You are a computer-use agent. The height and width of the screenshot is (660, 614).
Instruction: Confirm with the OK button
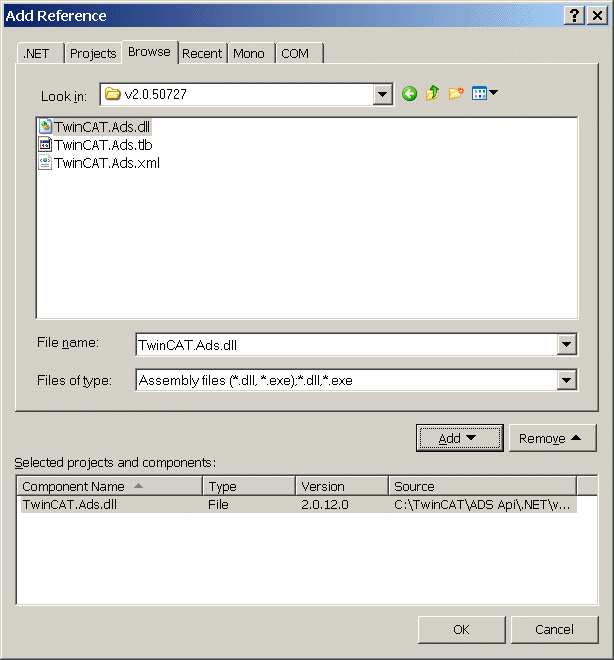coord(462,630)
